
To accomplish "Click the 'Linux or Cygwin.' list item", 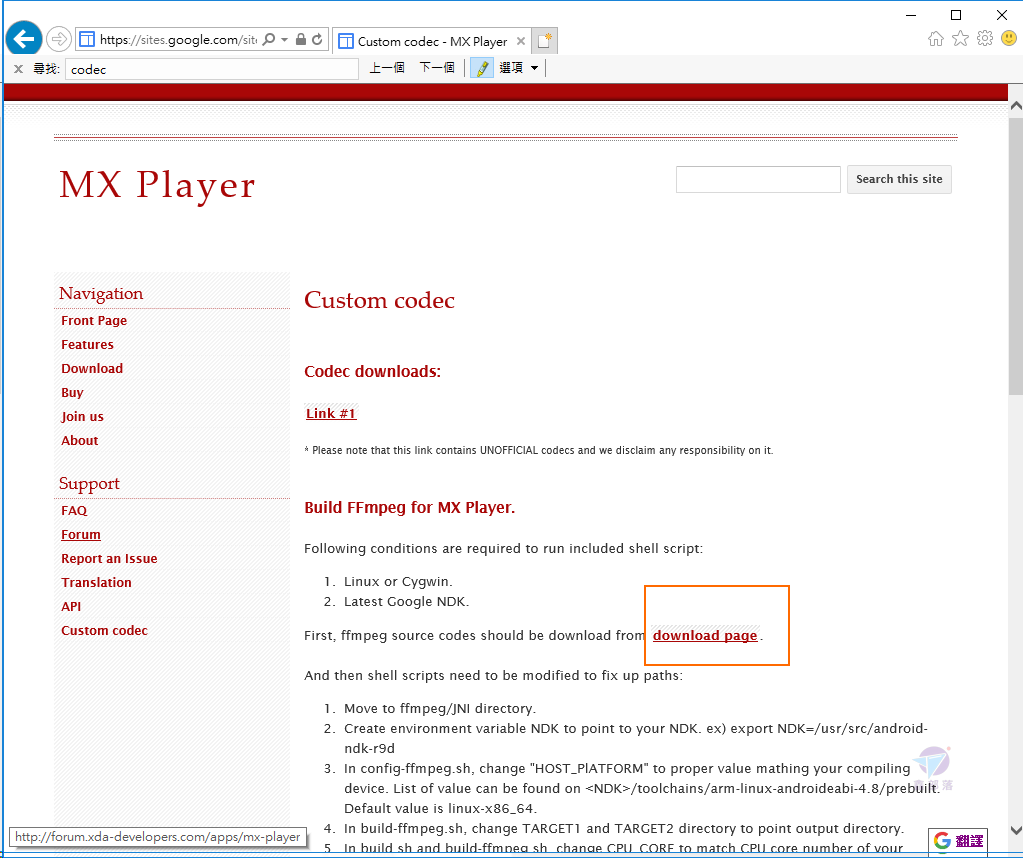I will click(x=398, y=581).
